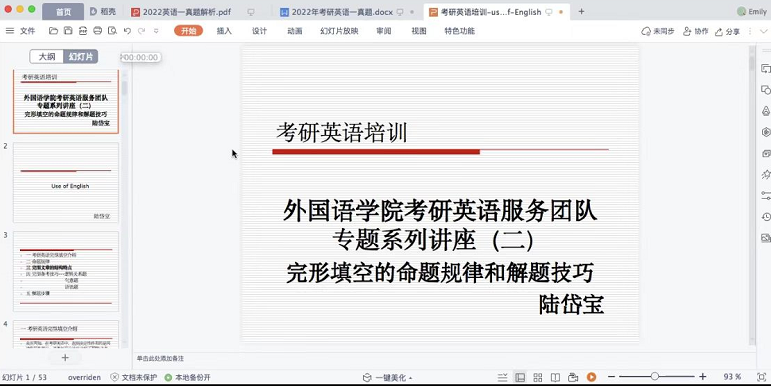Viewport: 771px width, 386px height.
Task: Switch to slide sorter grid view icon
Action: [538, 377]
